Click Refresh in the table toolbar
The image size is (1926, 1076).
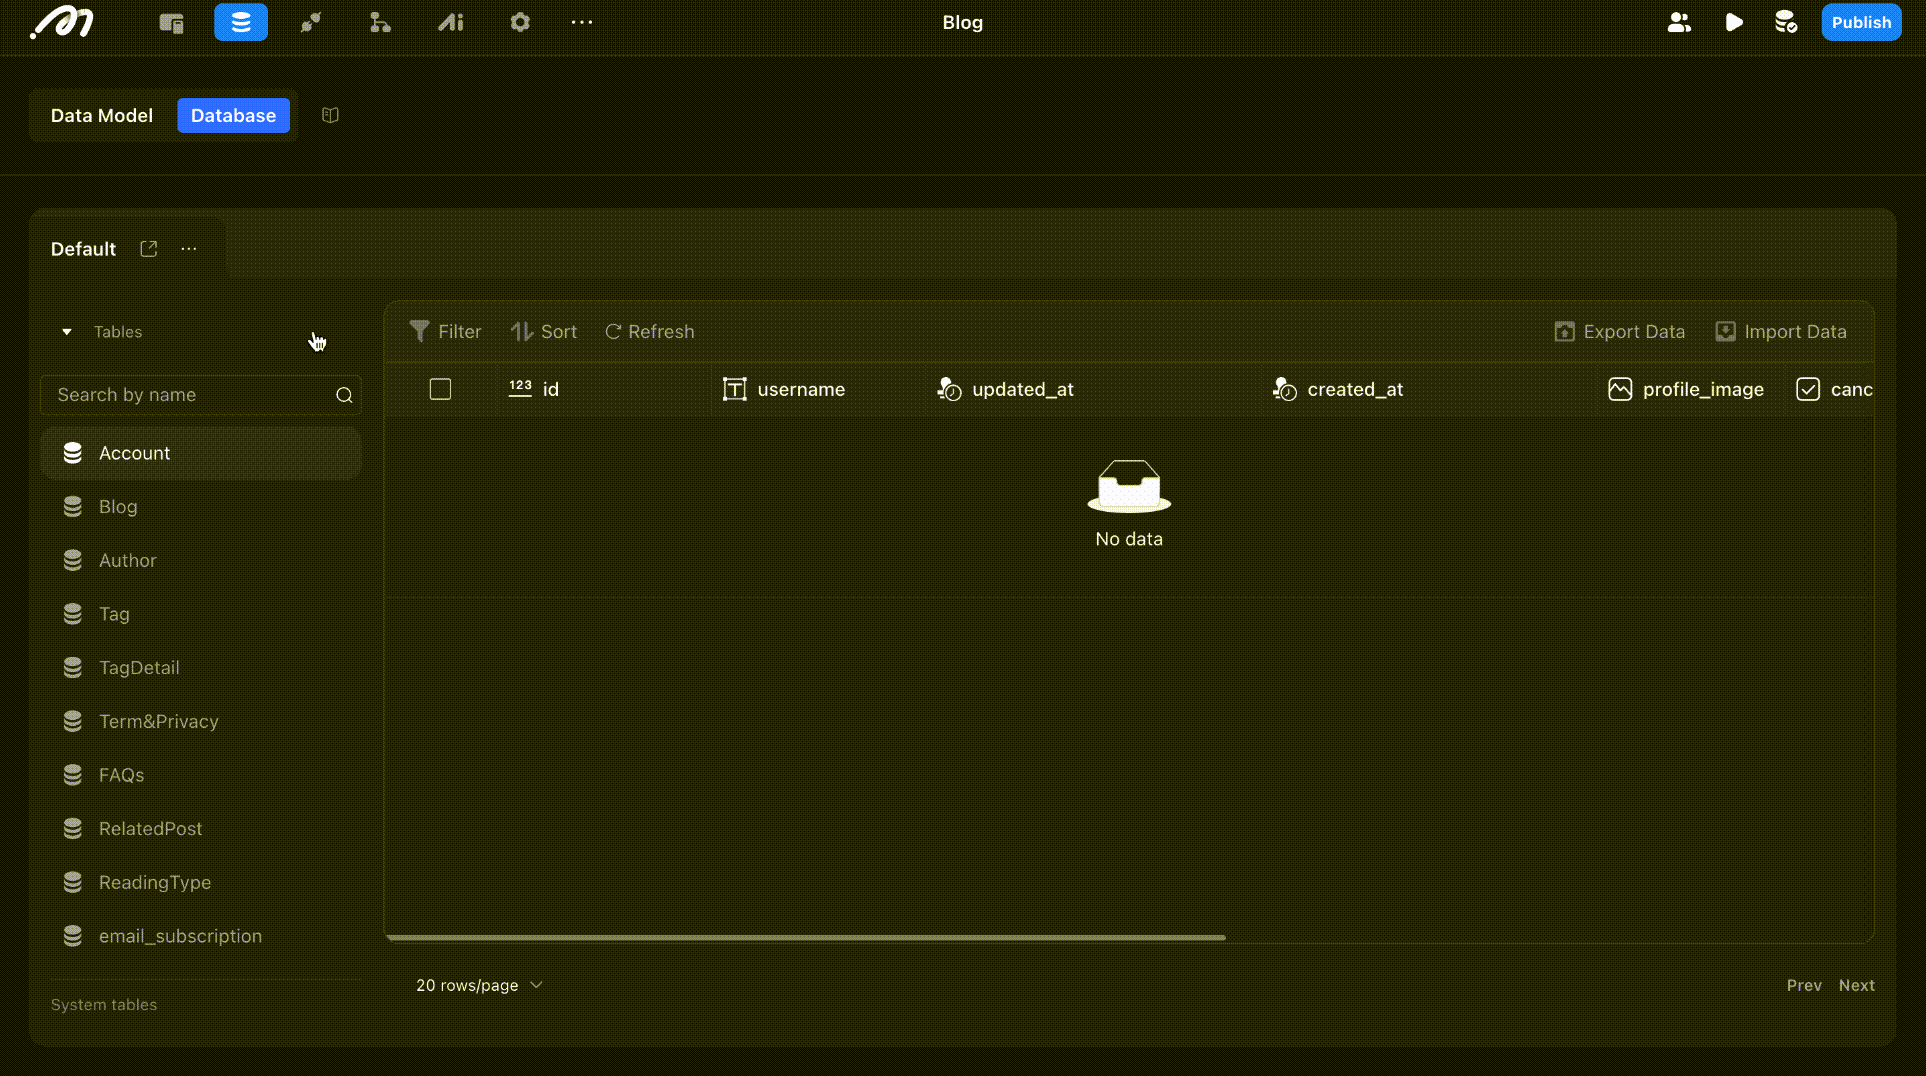[650, 332]
